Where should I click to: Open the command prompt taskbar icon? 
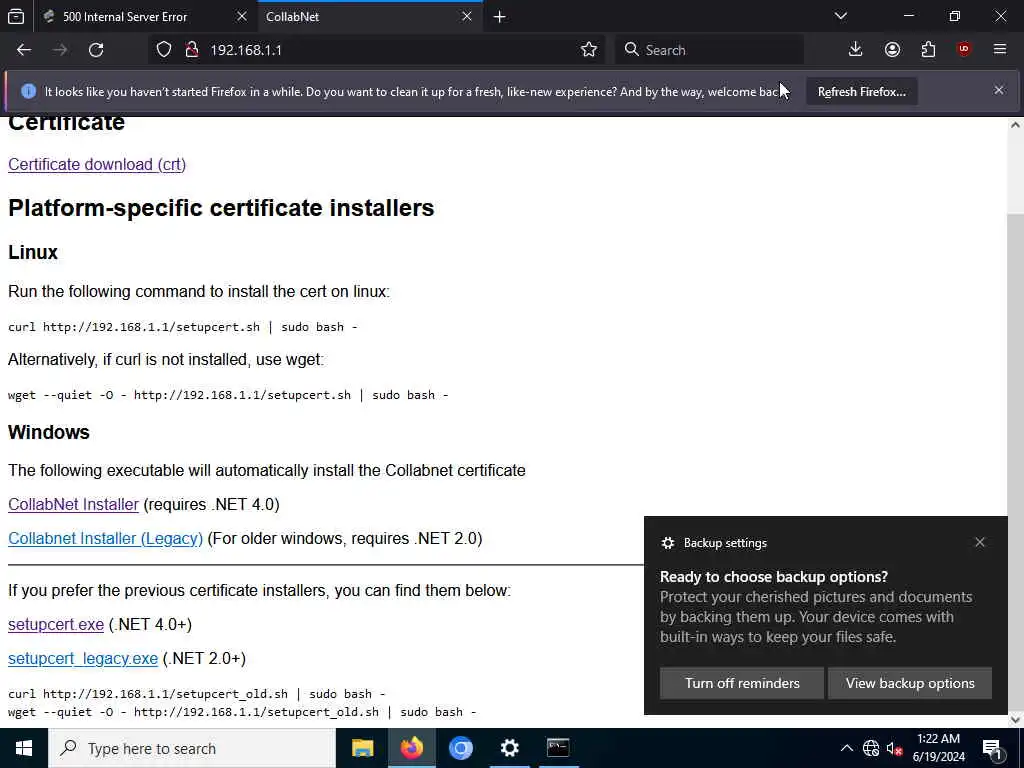558,748
